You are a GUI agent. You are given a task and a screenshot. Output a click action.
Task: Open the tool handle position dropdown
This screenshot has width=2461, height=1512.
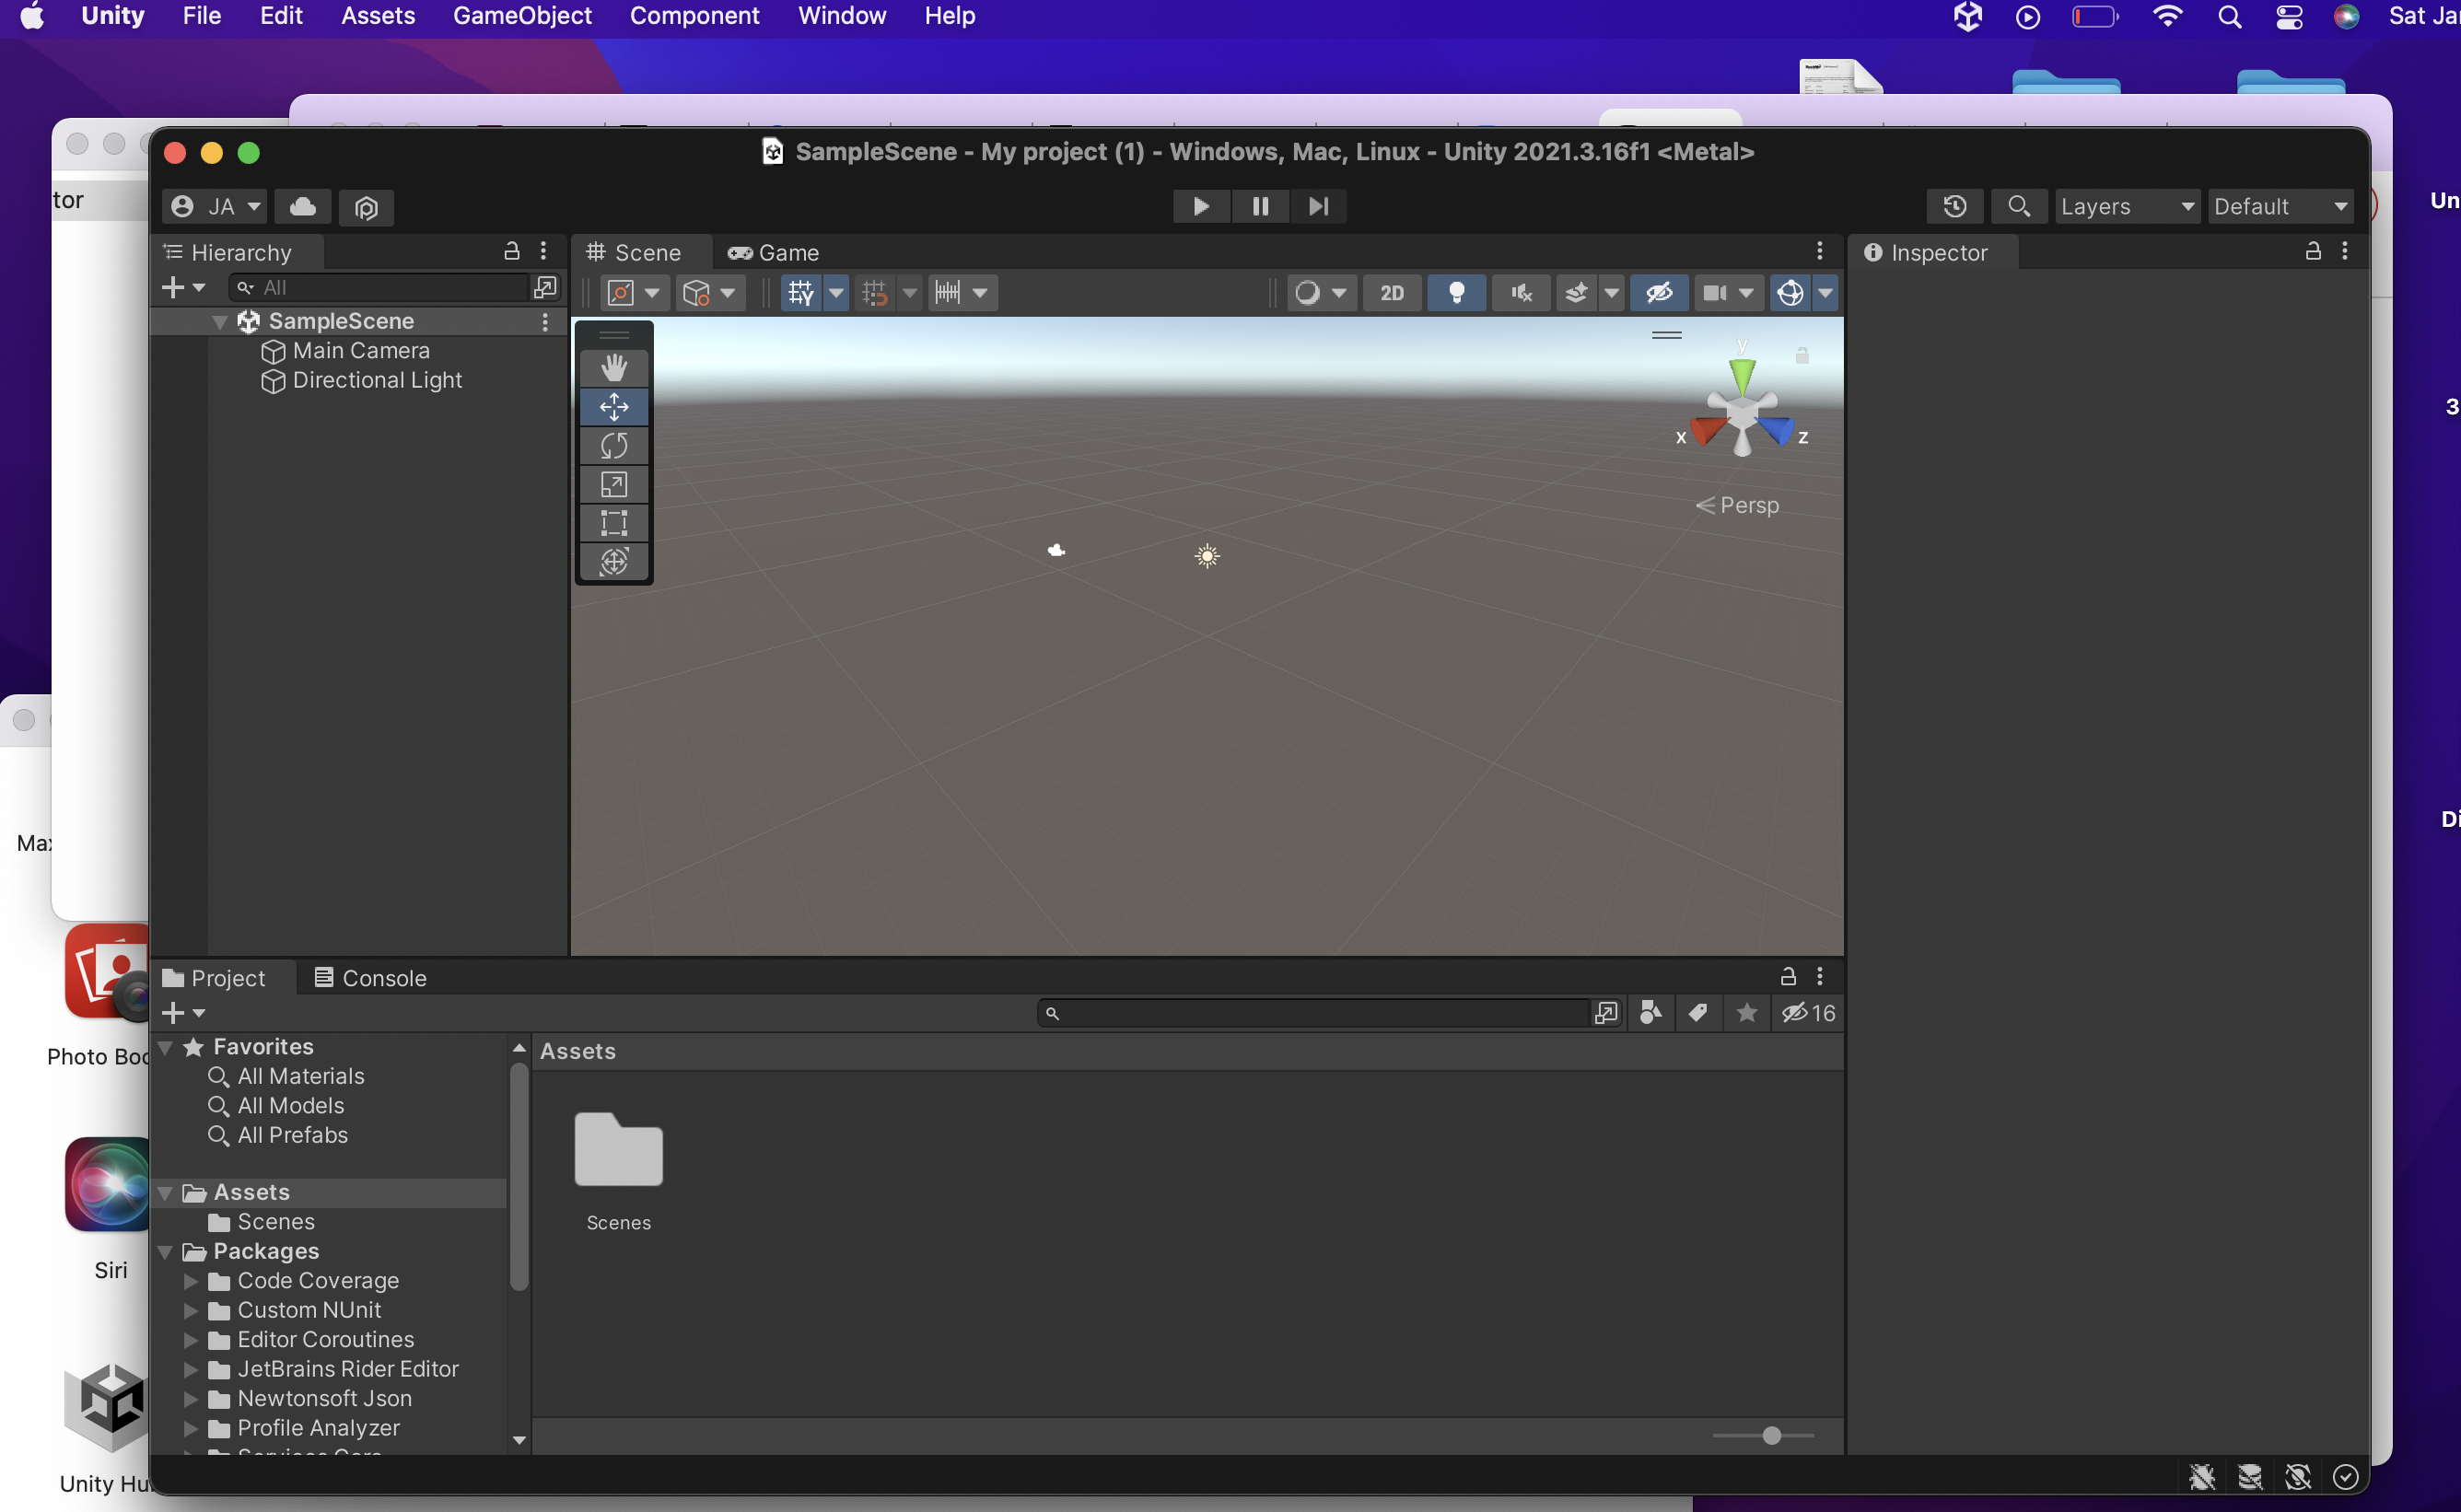pyautogui.click(x=636, y=293)
